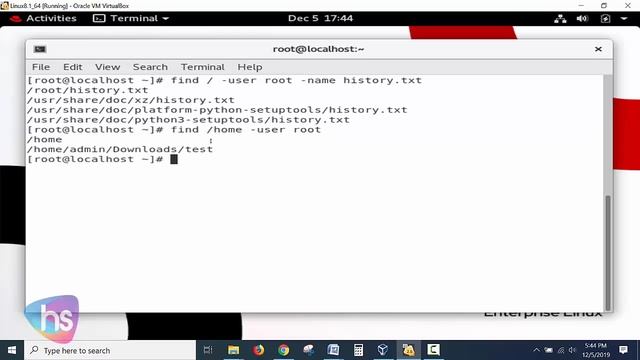Click the terminal prompt cursor block

[x=174, y=159]
